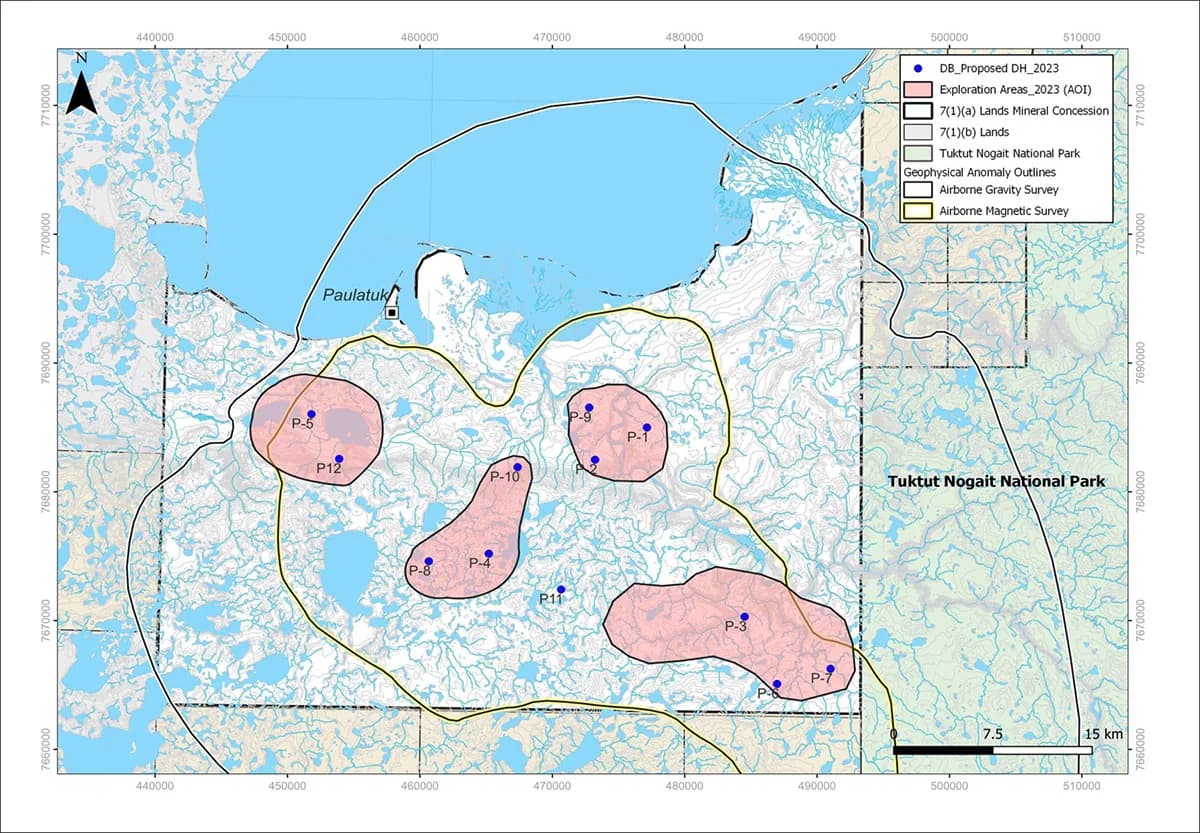Click the '7.5' scale bar label

[x=992, y=734]
